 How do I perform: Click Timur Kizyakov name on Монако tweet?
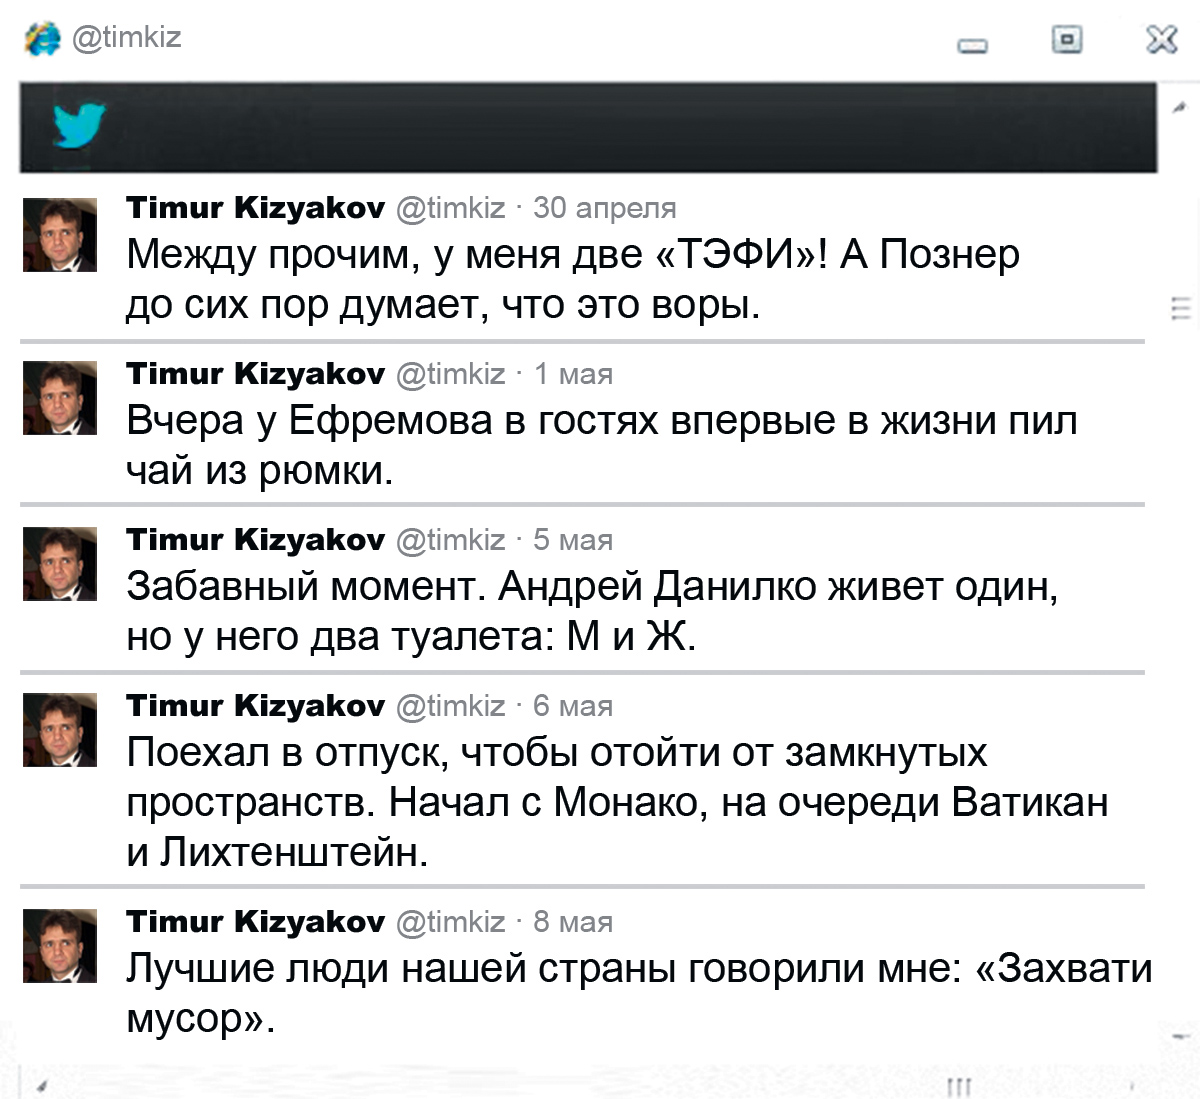pos(255,705)
